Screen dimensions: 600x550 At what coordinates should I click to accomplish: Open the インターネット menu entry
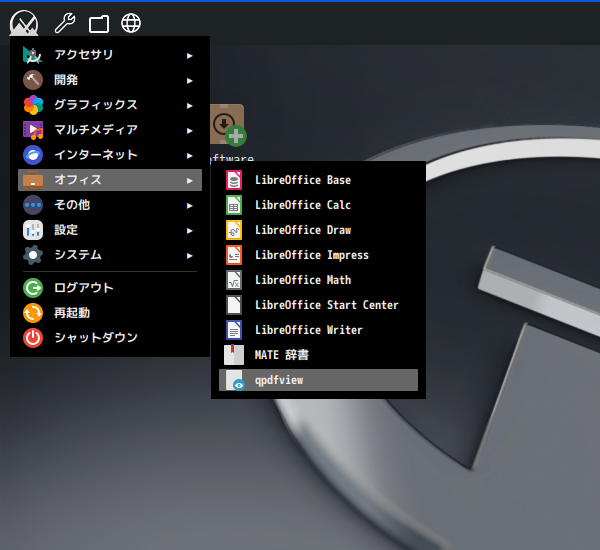pos(110,155)
